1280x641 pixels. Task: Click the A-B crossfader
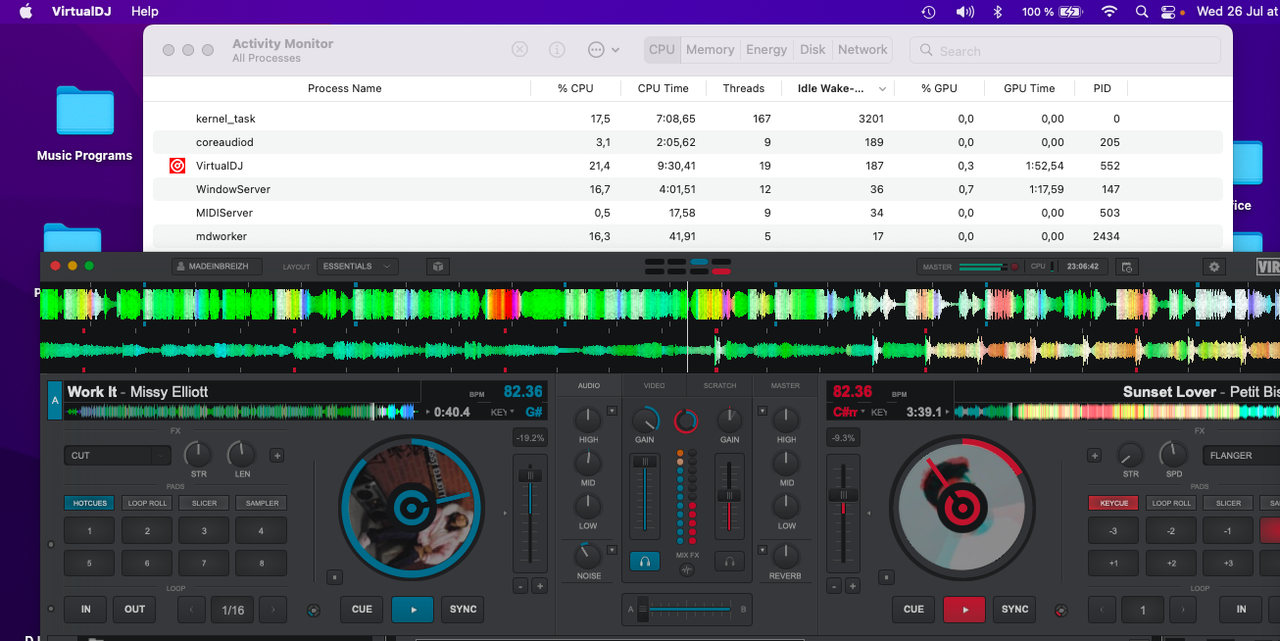click(x=687, y=609)
